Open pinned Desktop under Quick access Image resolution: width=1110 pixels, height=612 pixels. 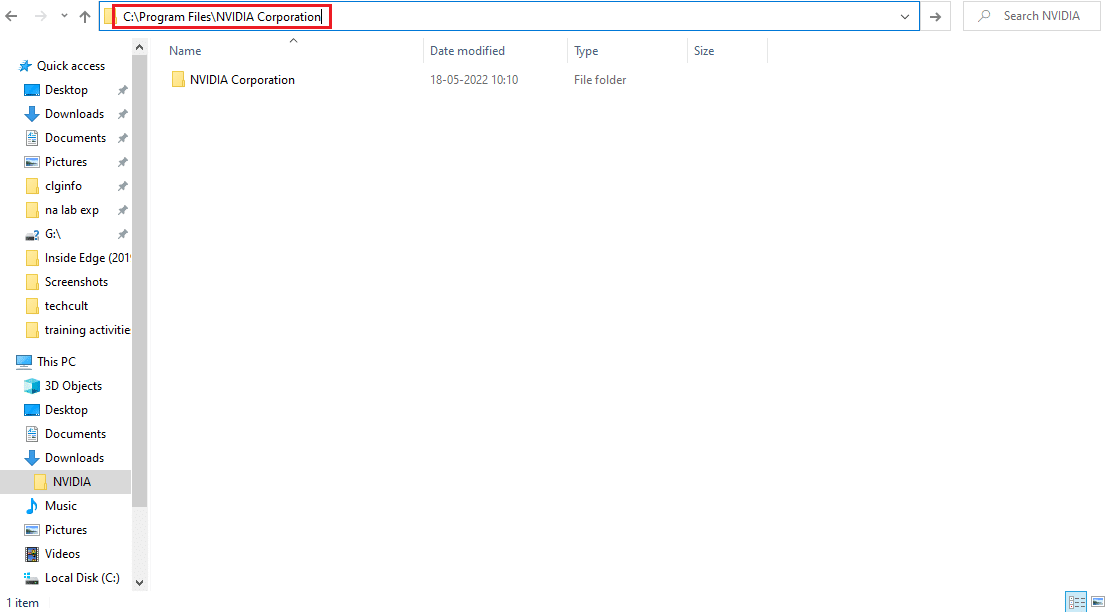click(67, 90)
